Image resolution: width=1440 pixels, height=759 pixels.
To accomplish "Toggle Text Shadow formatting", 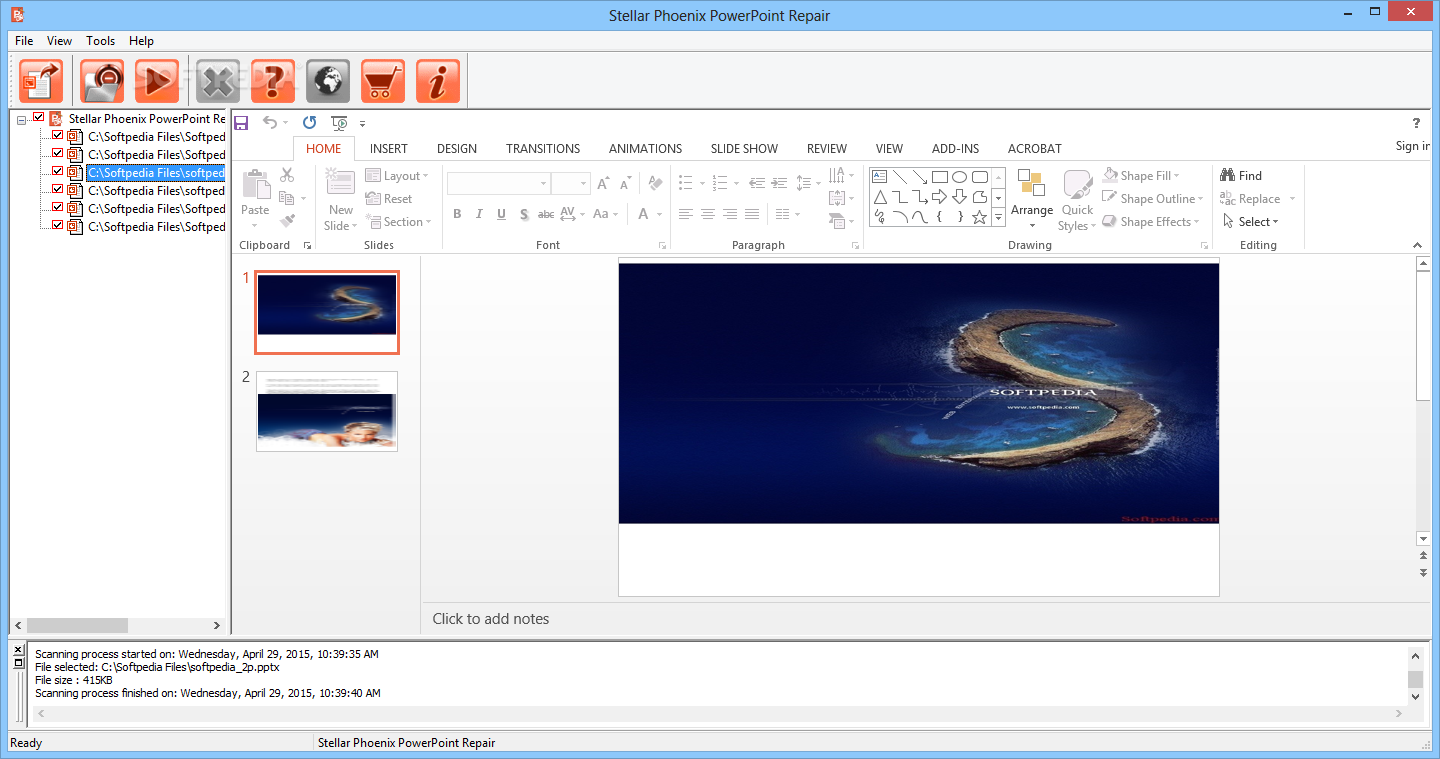I will [x=524, y=214].
